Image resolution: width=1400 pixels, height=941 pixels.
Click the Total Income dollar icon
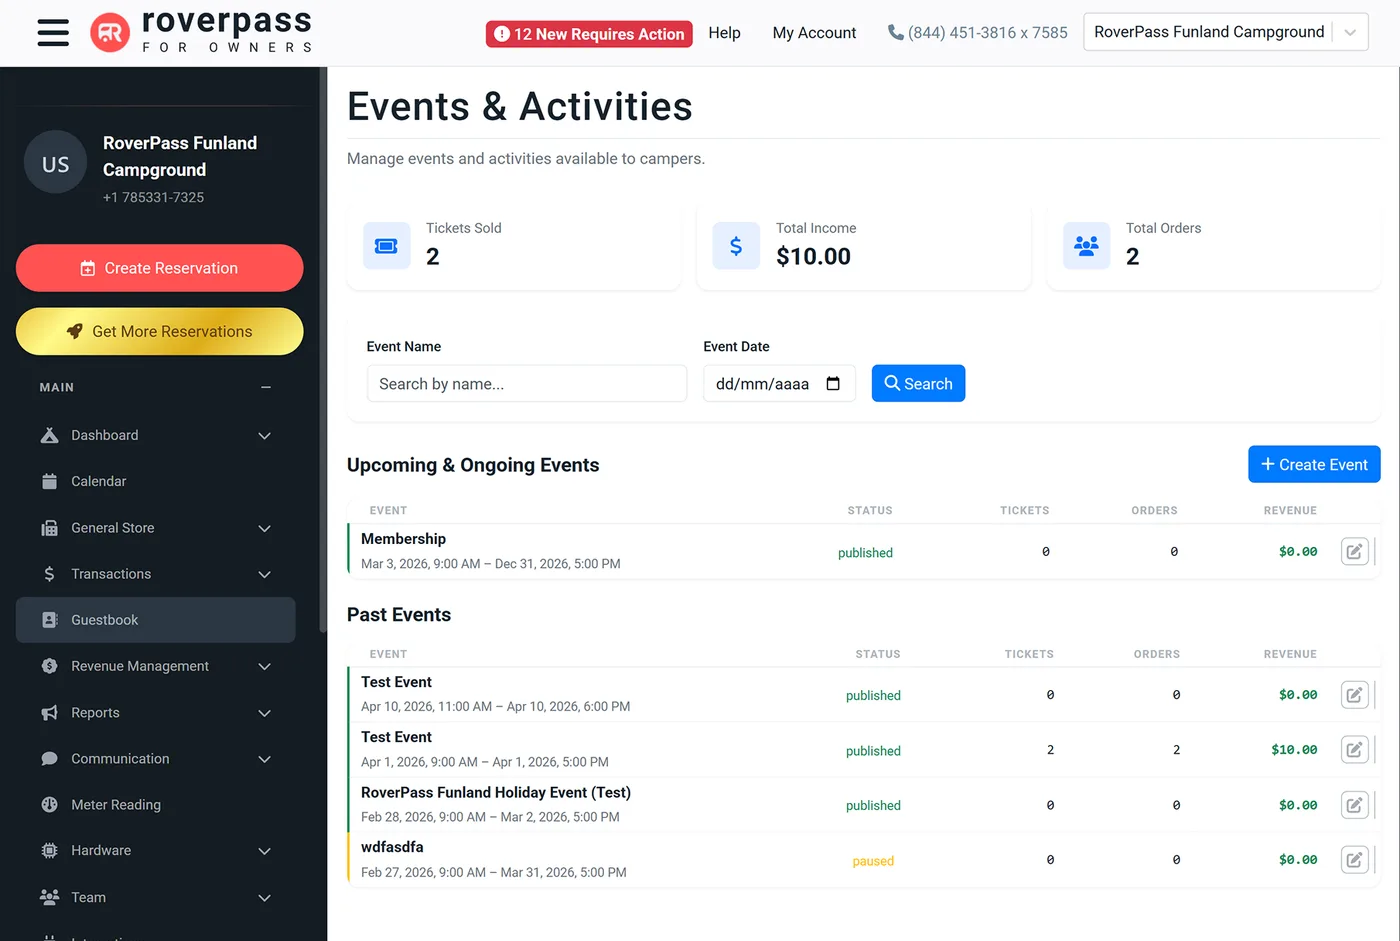click(736, 246)
